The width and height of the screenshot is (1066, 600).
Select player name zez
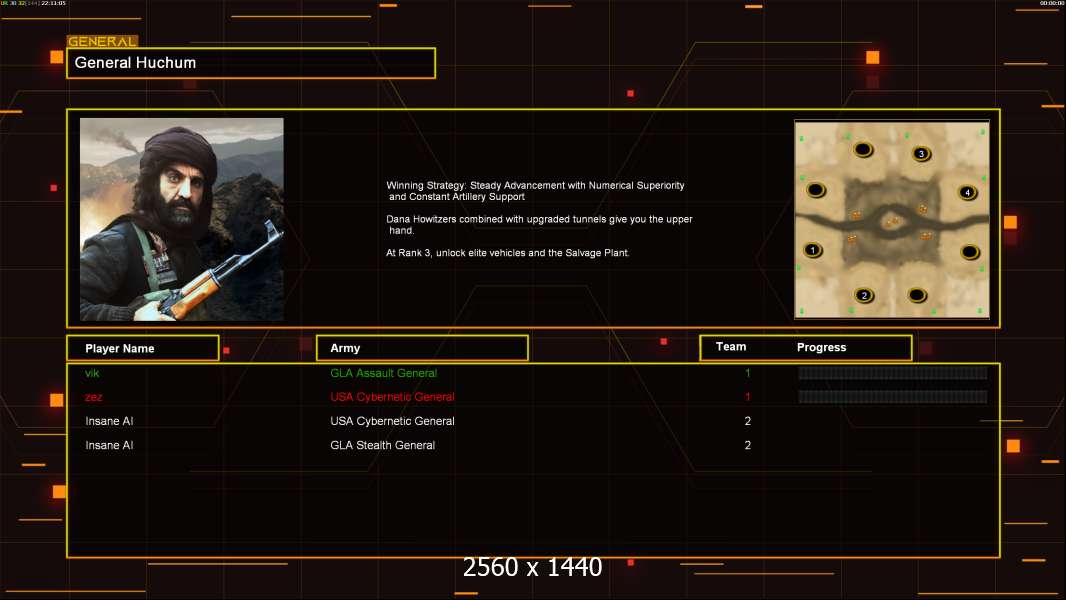94,397
